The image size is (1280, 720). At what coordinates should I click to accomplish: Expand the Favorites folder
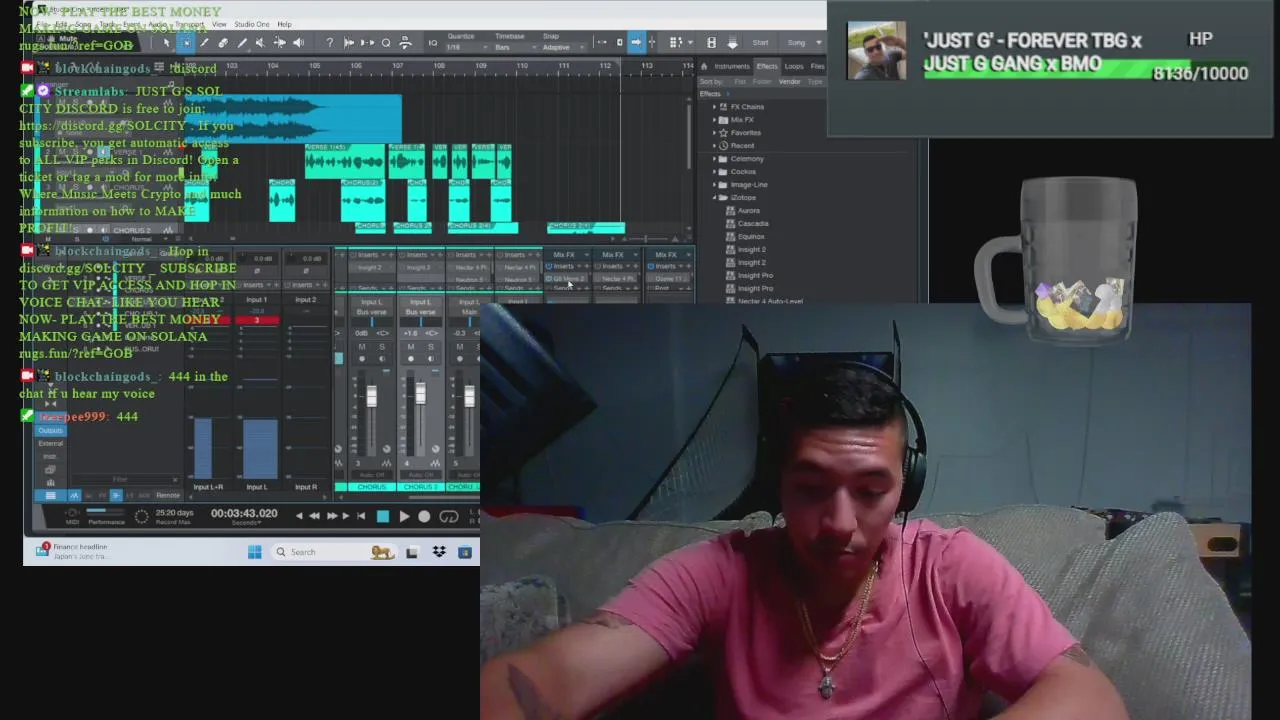(714, 133)
